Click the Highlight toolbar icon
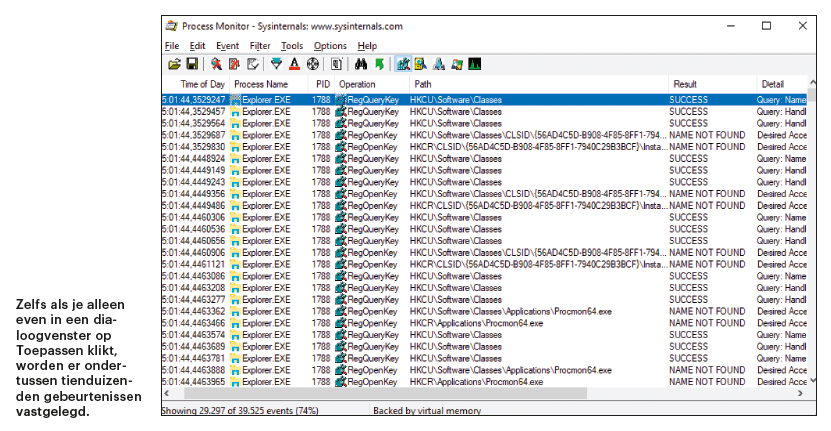831x431 pixels. pyautogui.click(x=294, y=64)
